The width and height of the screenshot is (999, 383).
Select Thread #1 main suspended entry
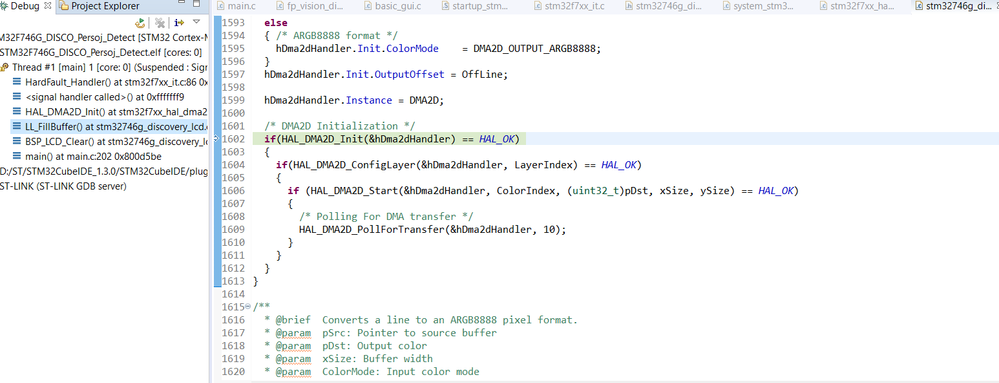(104, 67)
